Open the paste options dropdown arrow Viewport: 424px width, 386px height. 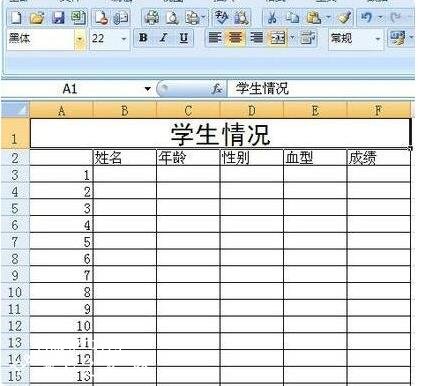click(328, 17)
